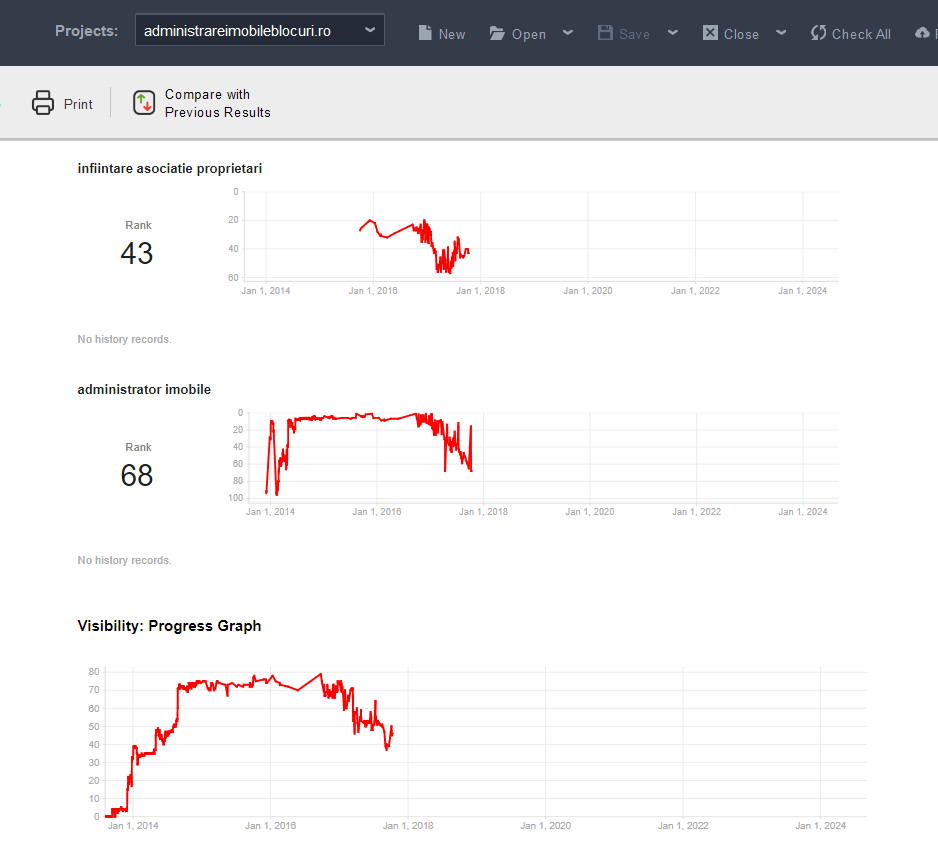Open the Projects dropdown showing administrareimobileblocuri.ro

click(259, 29)
